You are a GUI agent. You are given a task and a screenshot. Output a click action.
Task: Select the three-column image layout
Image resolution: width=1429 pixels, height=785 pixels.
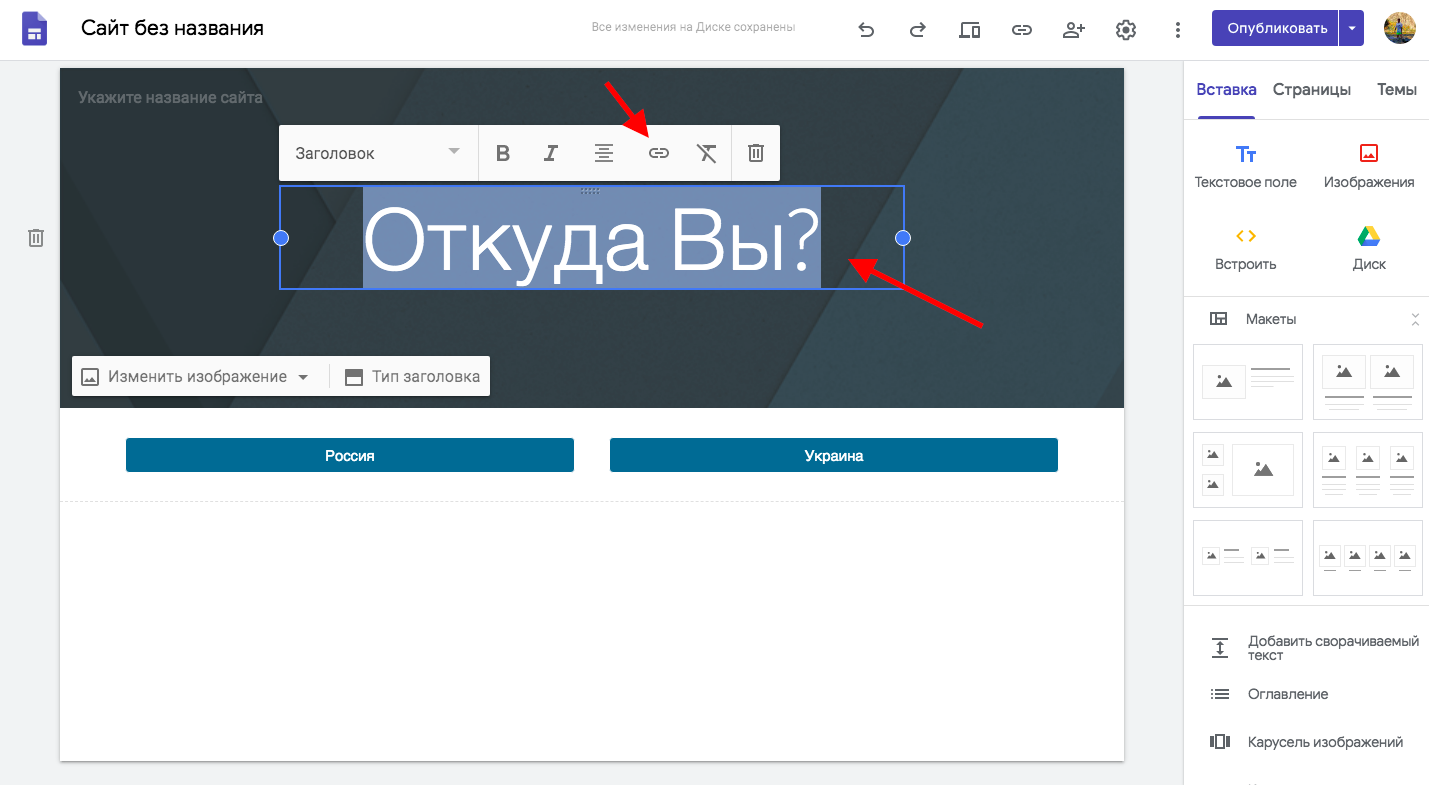click(1368, 470)
